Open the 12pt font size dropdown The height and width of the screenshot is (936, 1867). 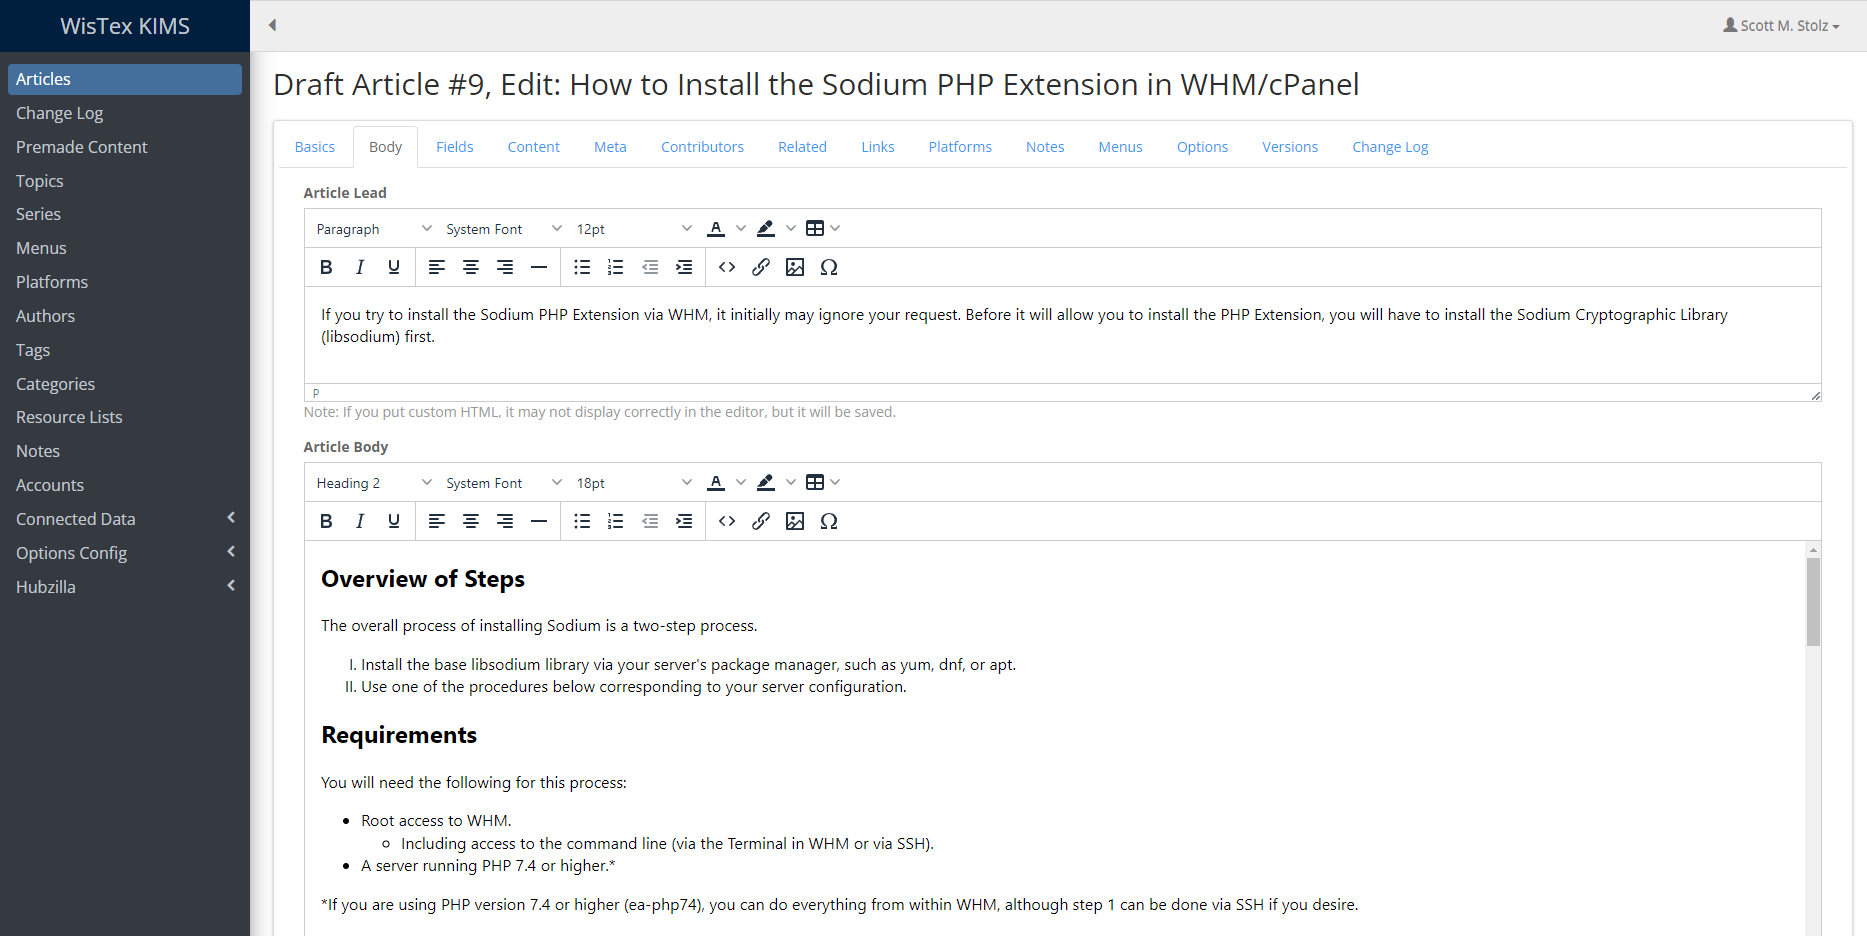coord(633,229)
